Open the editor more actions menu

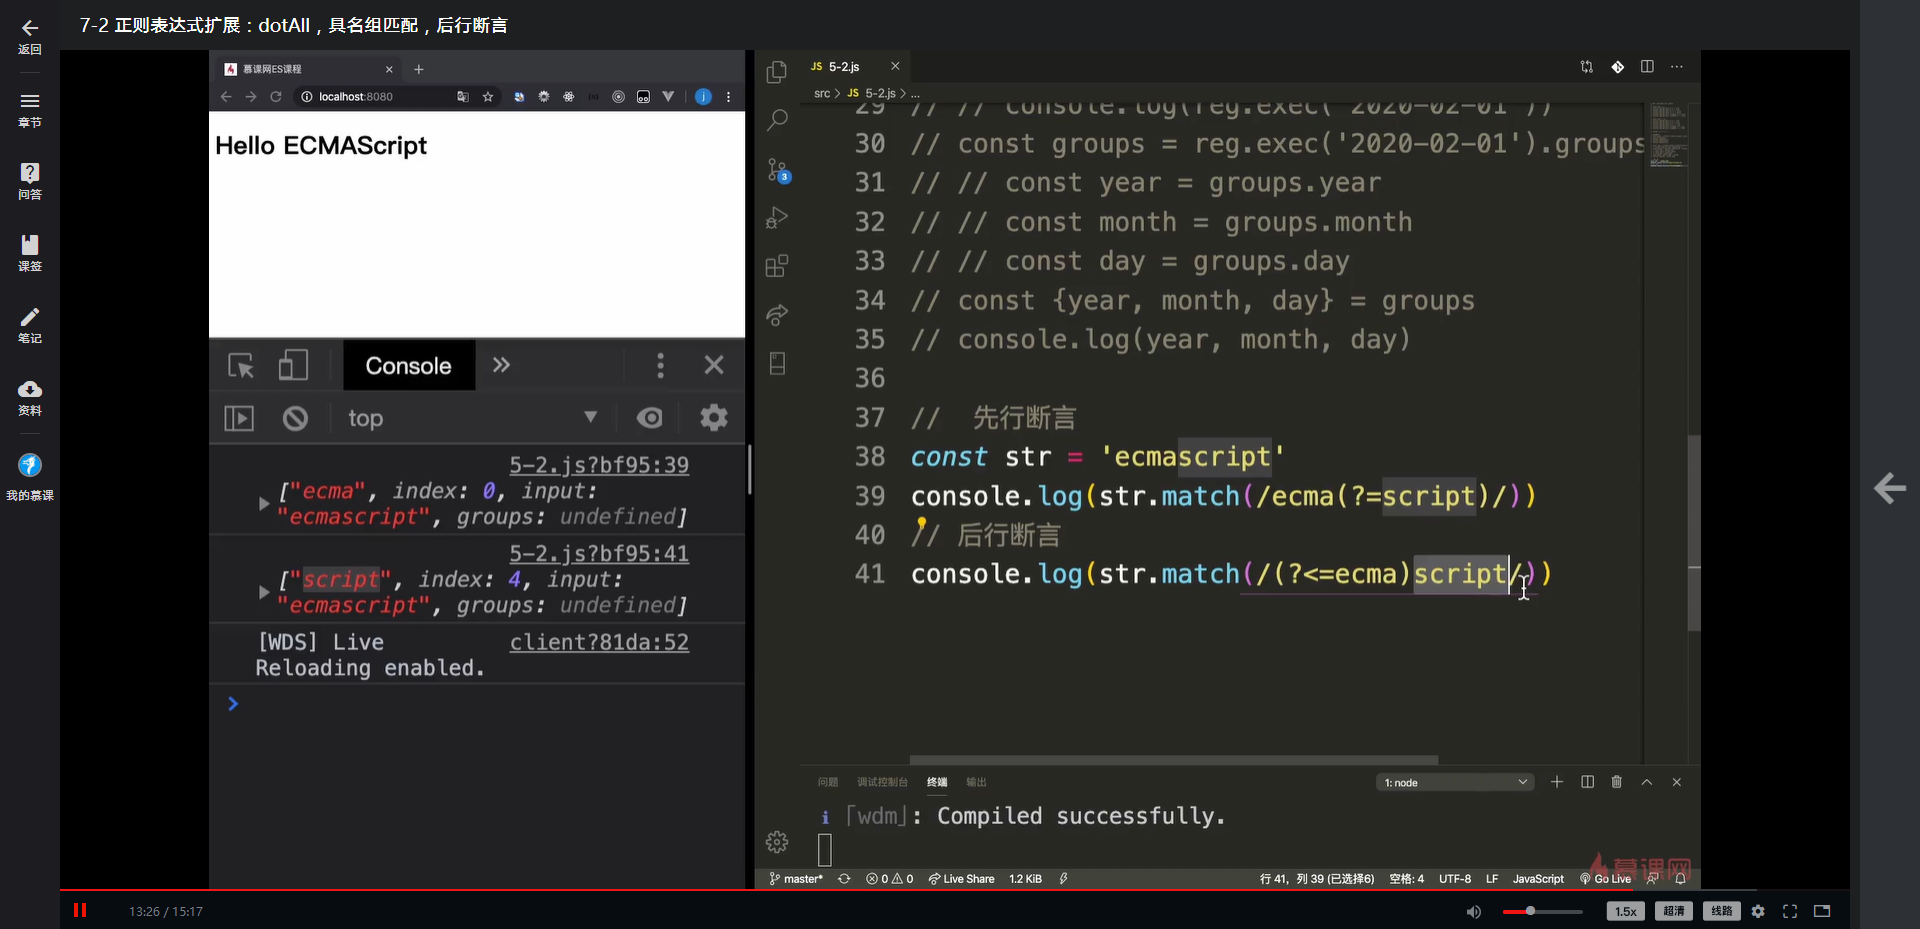pos(1677,67)
